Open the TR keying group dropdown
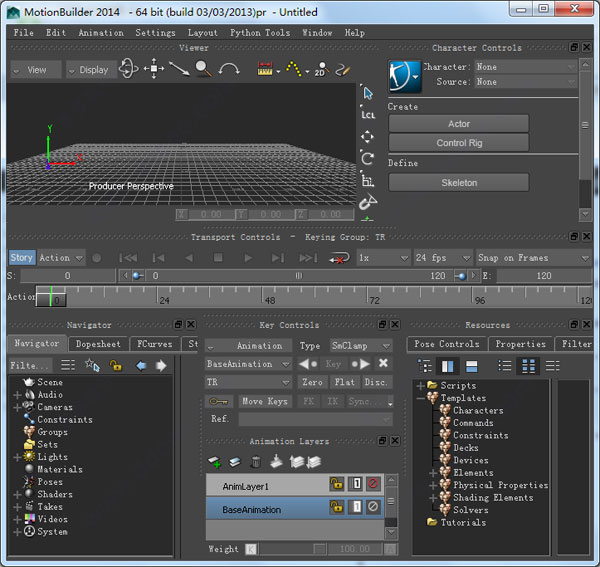The image size is (600, 567). [248, 382]
